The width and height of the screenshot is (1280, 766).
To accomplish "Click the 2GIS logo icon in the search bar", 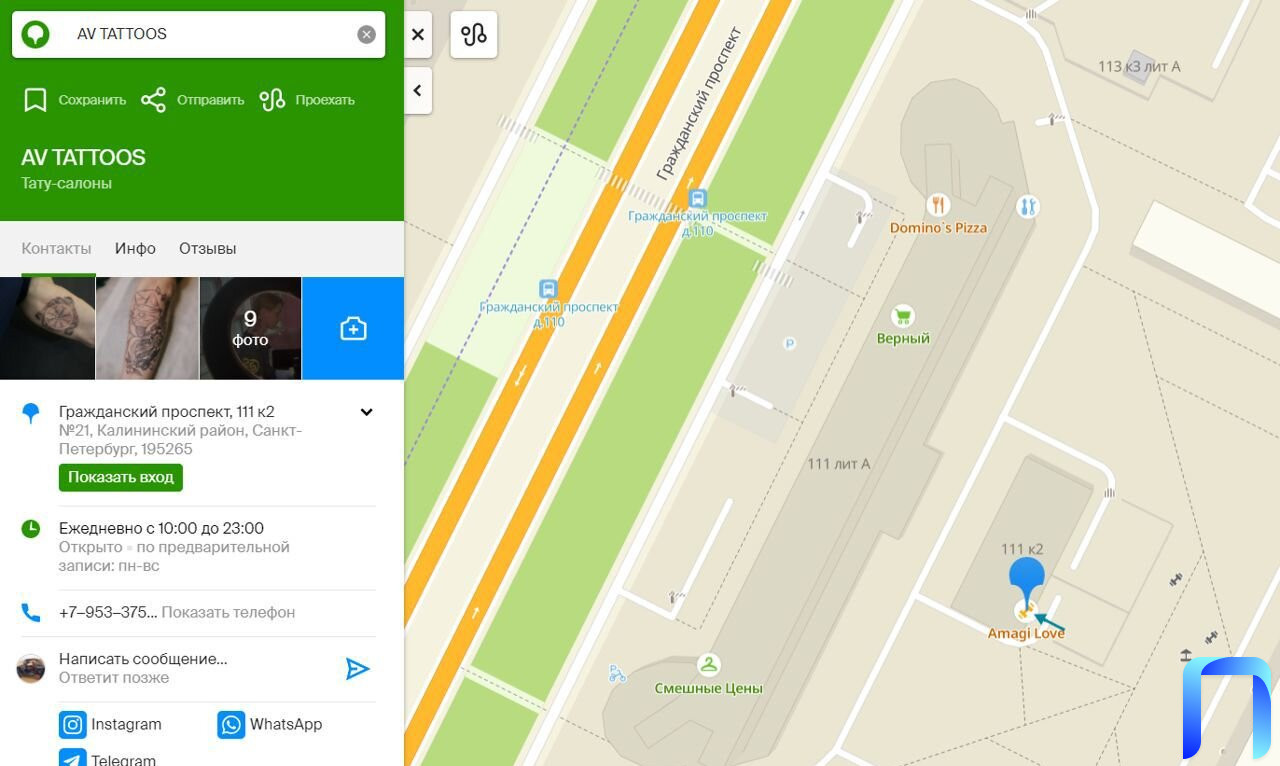I will pos(35,34).
